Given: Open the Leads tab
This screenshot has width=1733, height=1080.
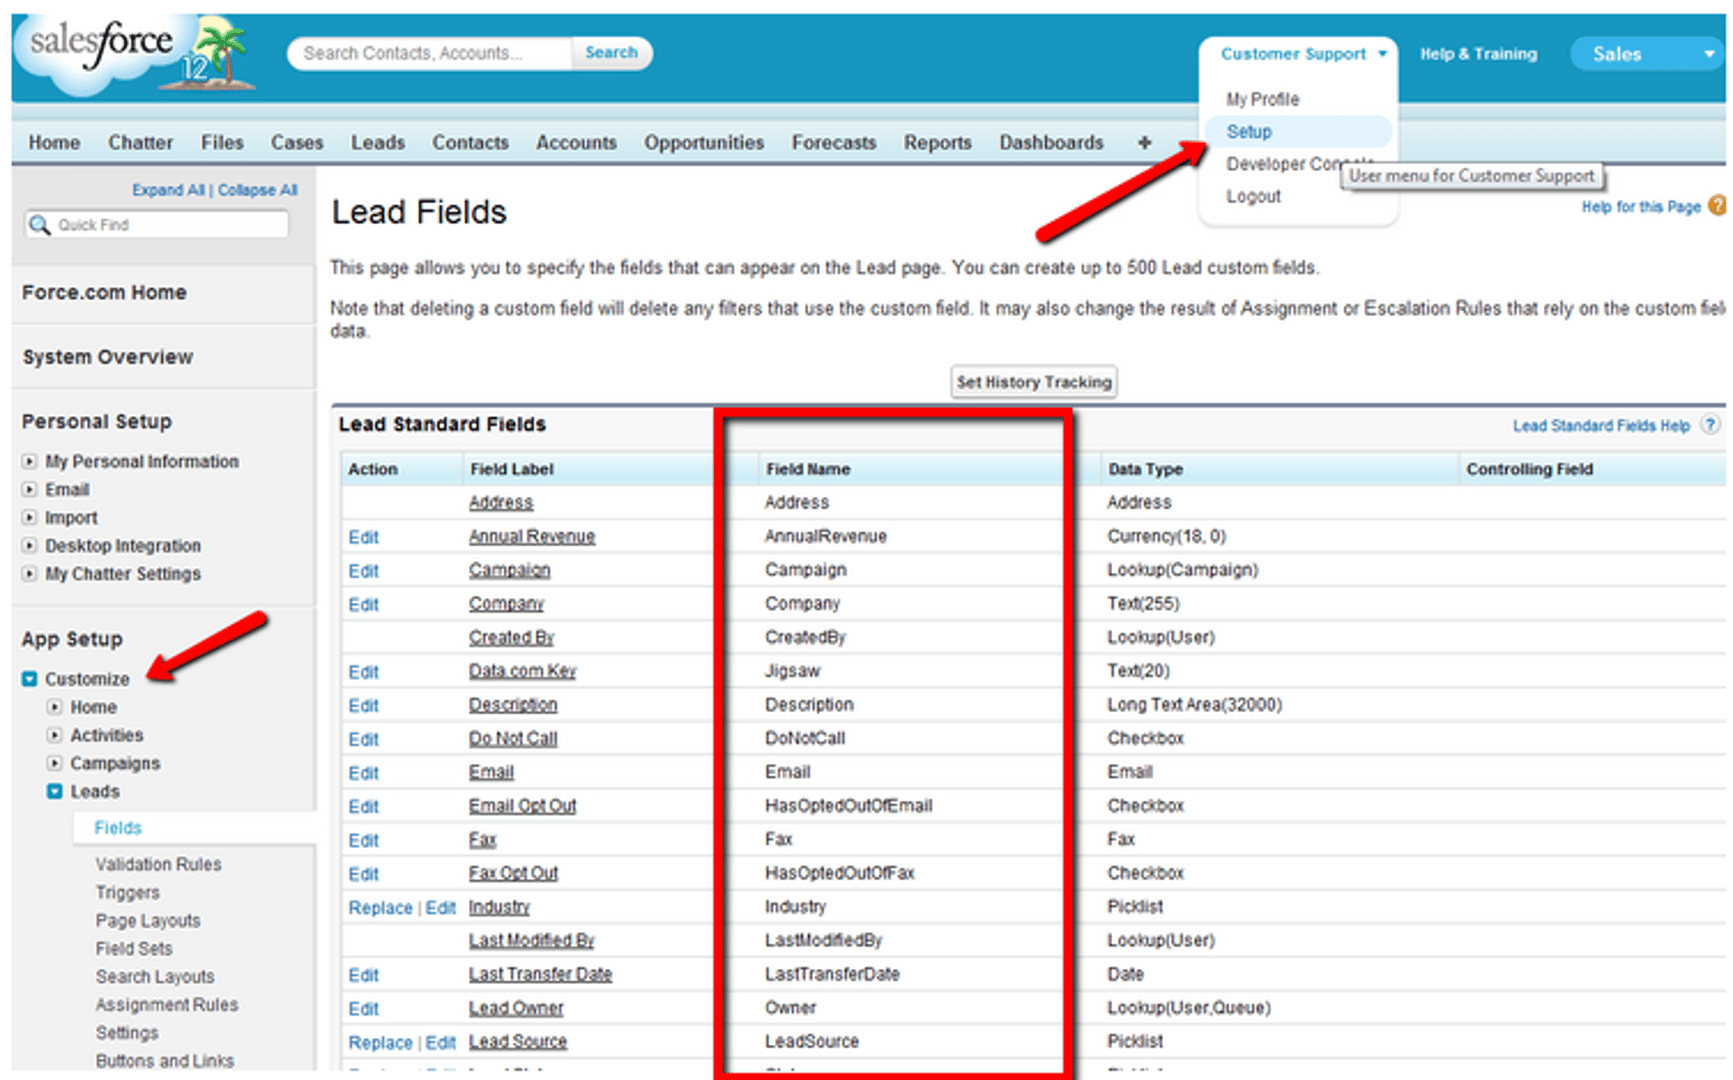Looking at the screenshot, I should (378, 143).
